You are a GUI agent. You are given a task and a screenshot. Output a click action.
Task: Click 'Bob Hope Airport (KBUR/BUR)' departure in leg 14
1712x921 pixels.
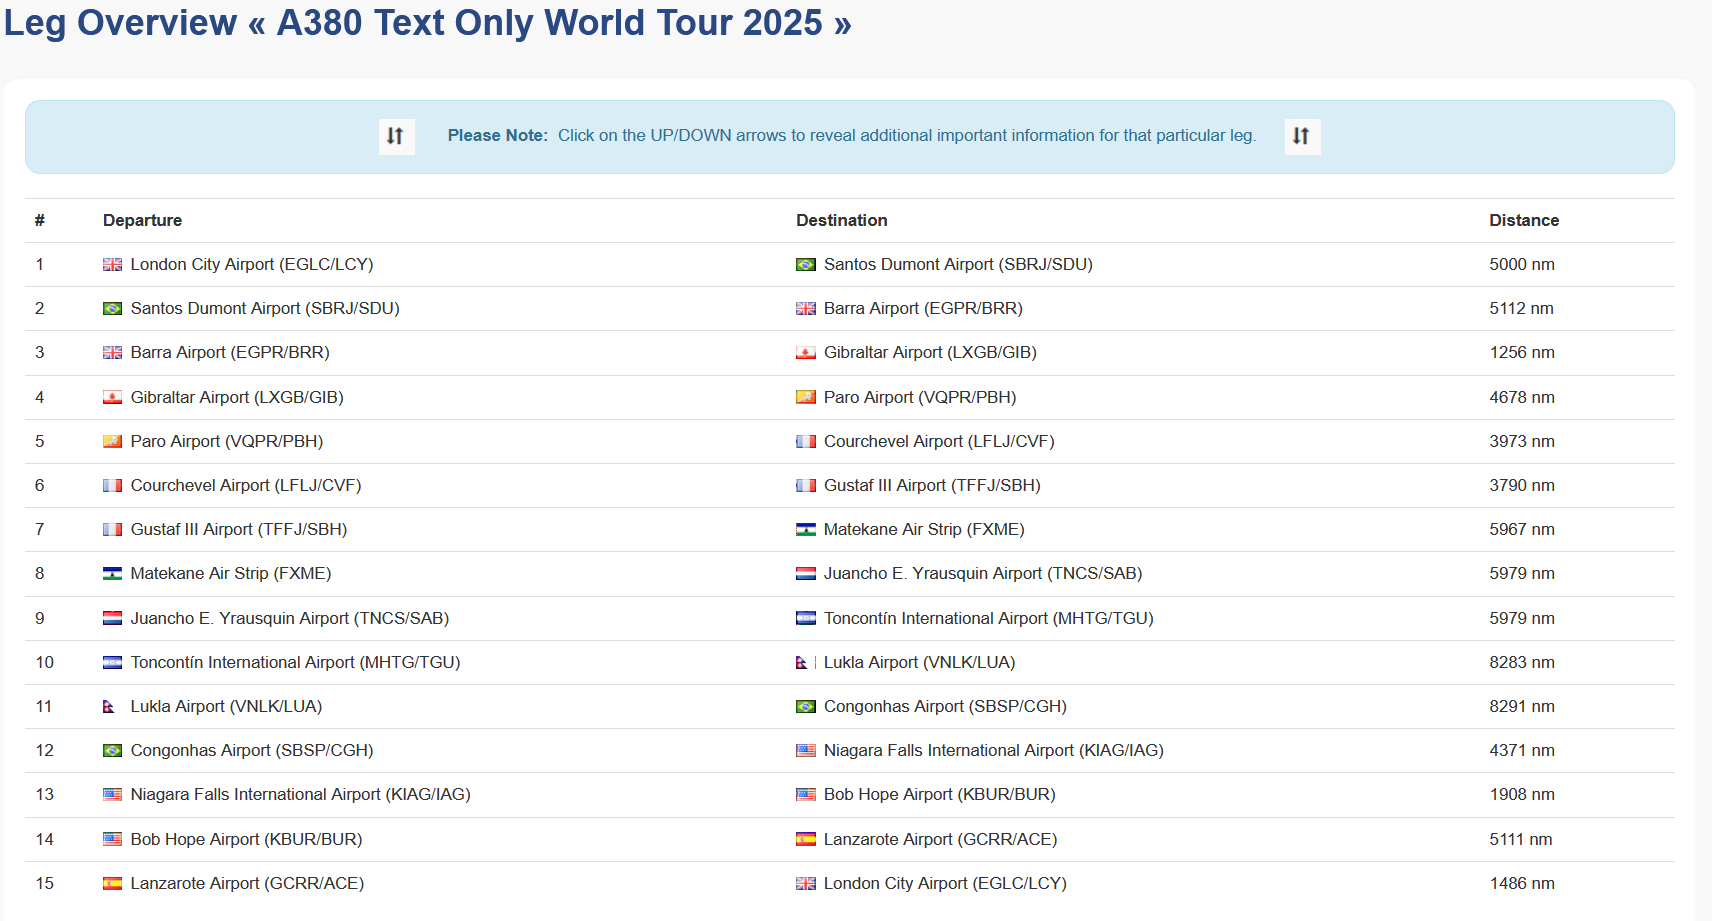[246, 840]
